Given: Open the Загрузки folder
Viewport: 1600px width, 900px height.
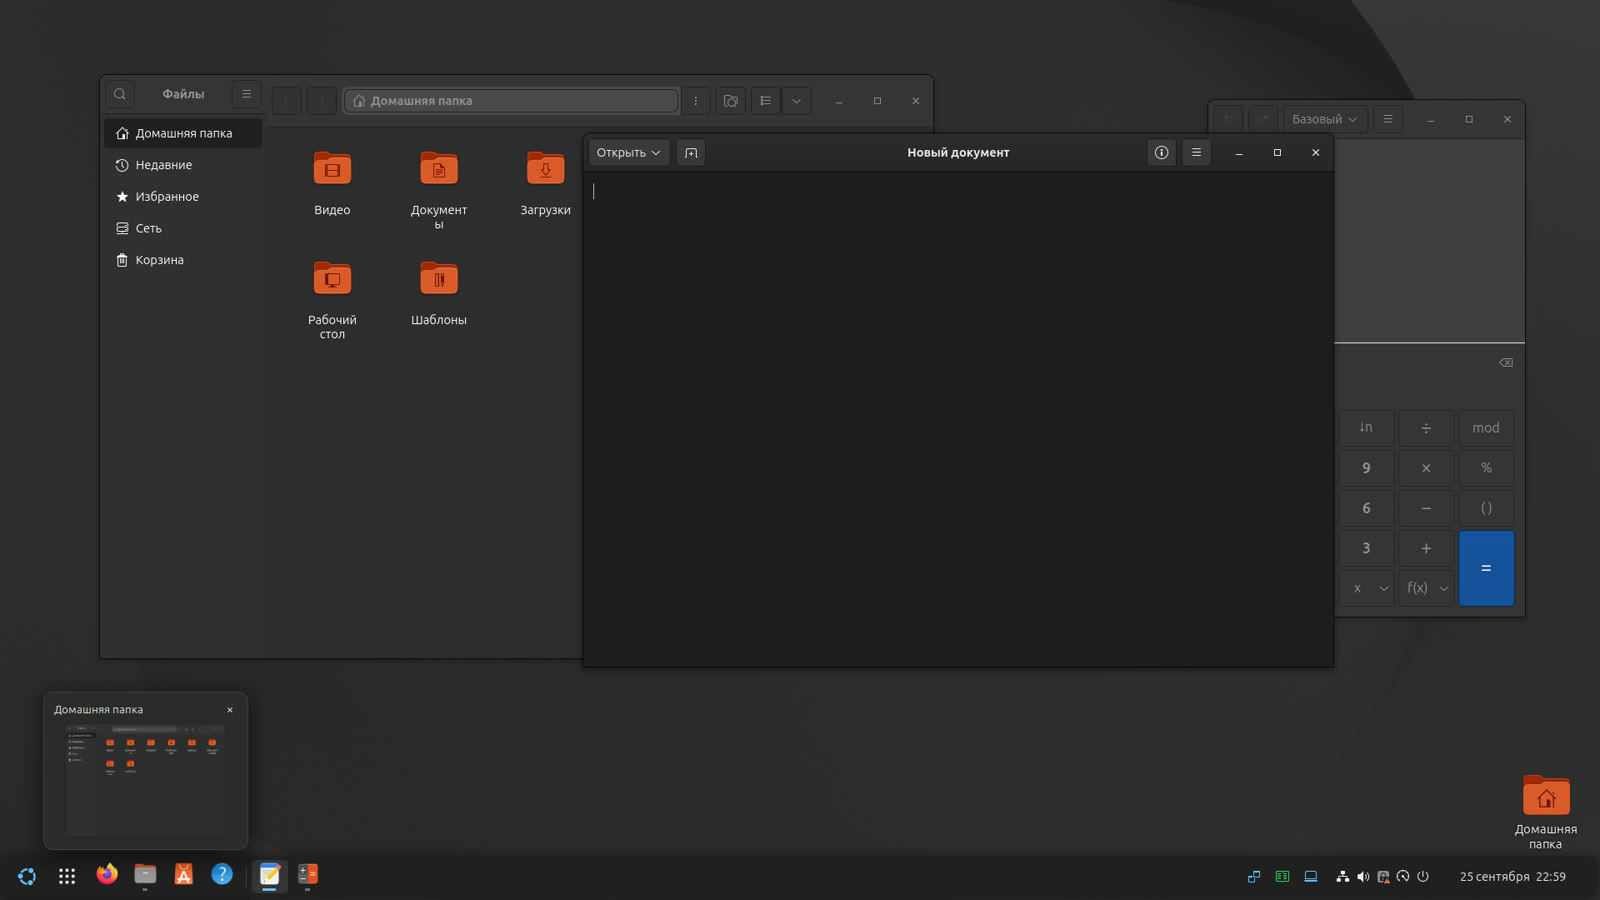Looking at the screenshot, I should pos(545,183).
